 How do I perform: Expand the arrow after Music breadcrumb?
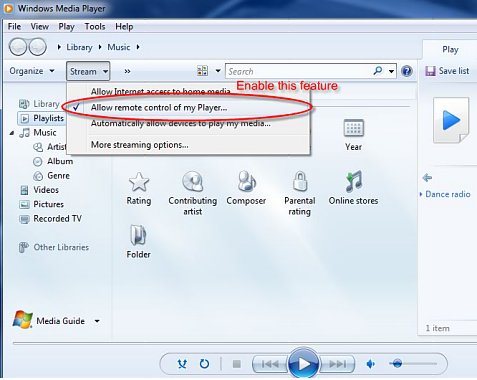pos(138,47)
